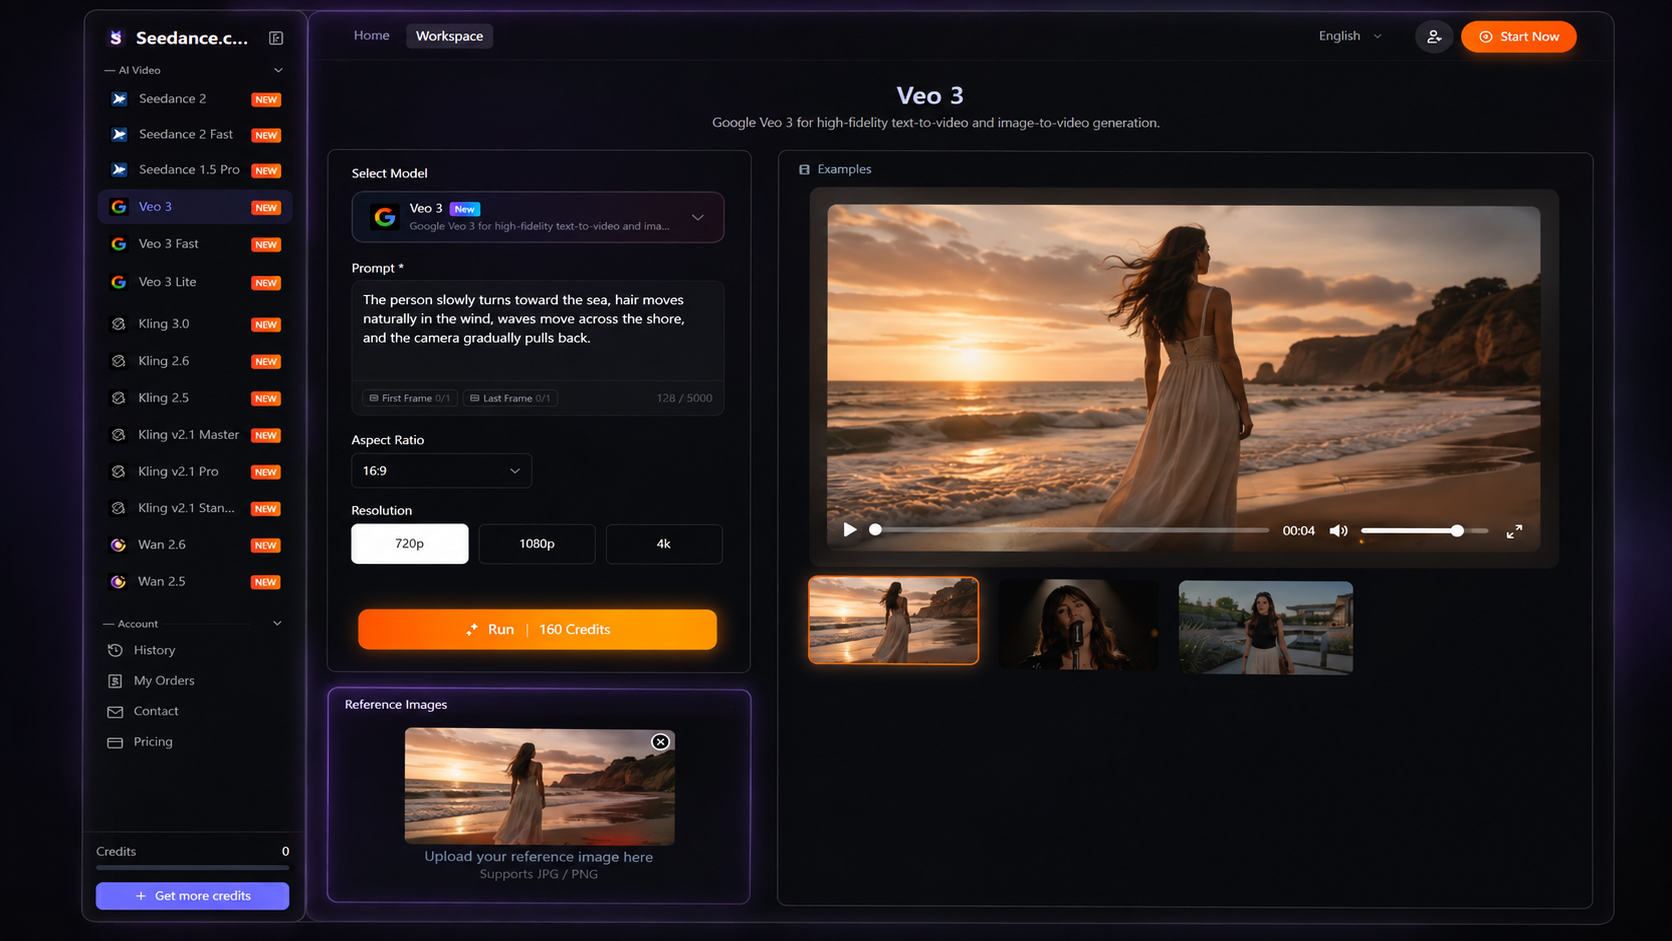Go to the Home tab
Viewport: 1672px width, 941px height.
pos(371,36)
